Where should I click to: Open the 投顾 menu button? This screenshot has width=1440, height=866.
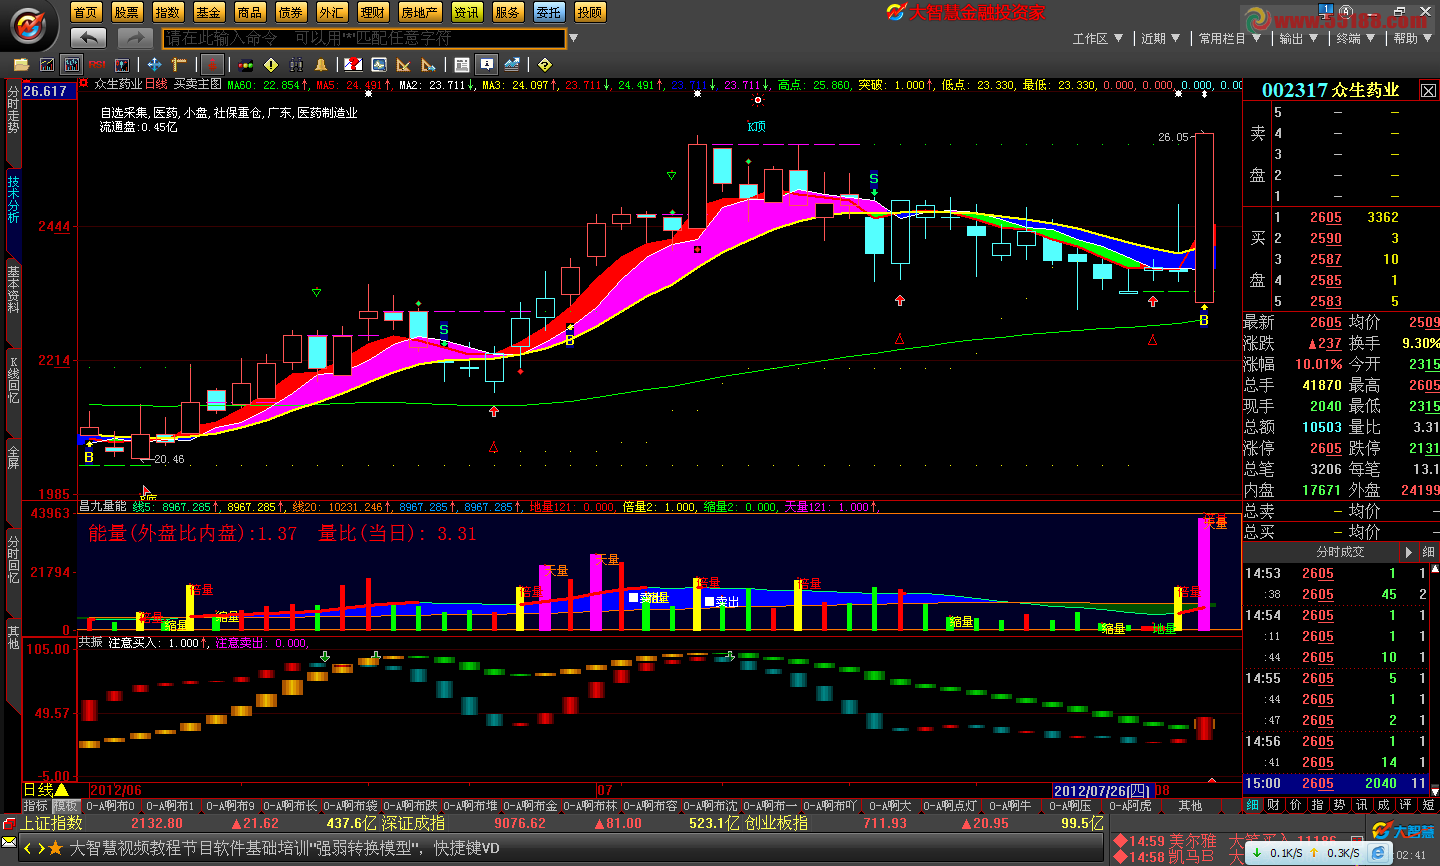point(590,12)
